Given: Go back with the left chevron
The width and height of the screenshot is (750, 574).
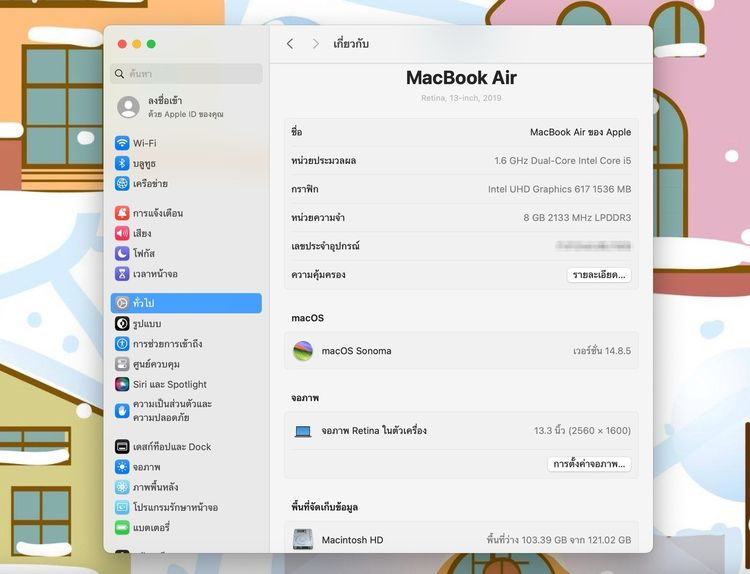Looking at the screenshot, I should 290,44.
